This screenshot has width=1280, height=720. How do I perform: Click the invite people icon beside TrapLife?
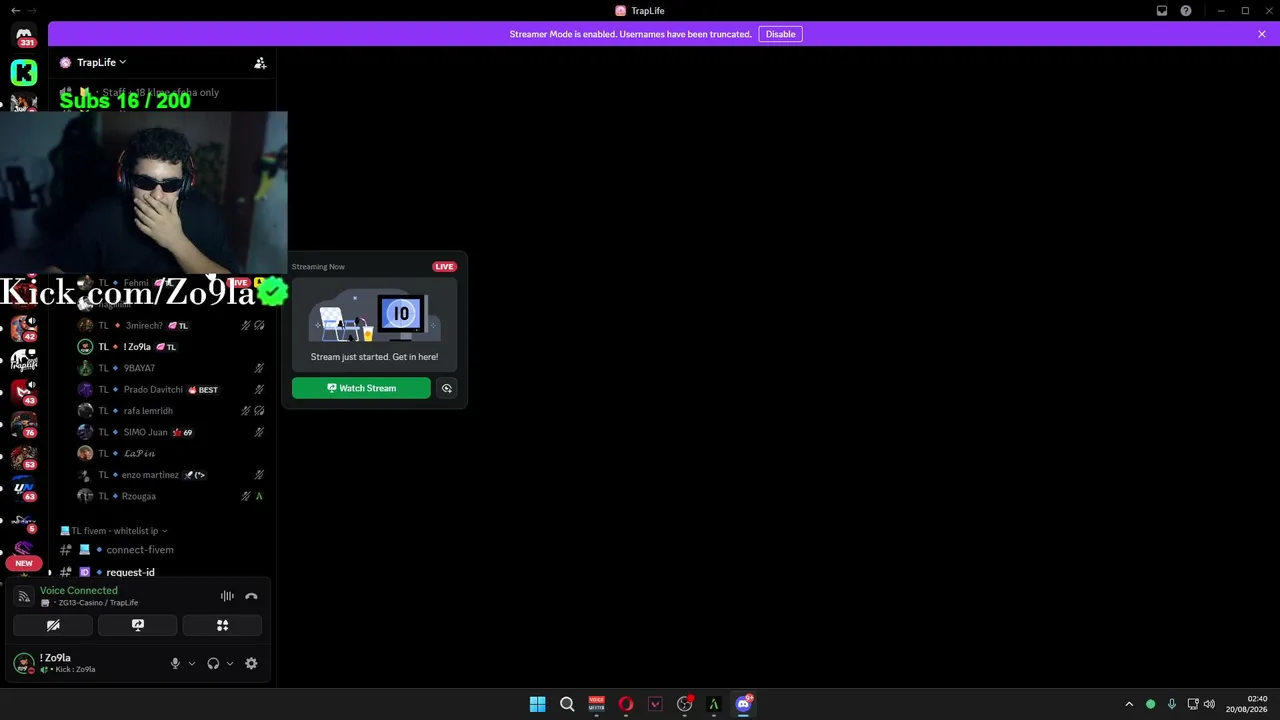[260, 62]
